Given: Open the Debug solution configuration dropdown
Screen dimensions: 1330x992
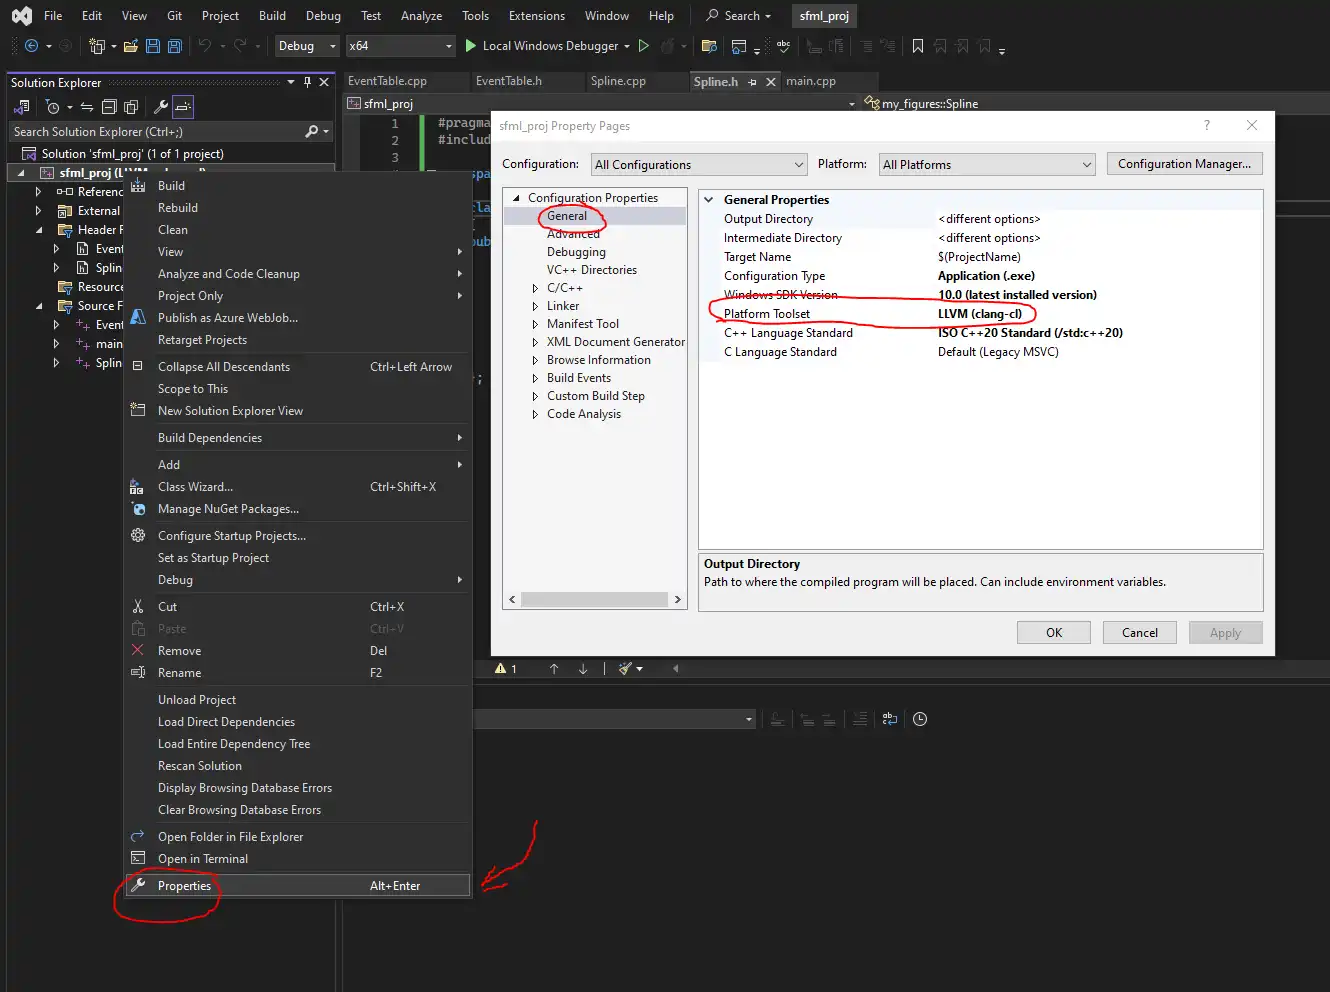Looking at the screenshot, I should [x=307, y=46].
